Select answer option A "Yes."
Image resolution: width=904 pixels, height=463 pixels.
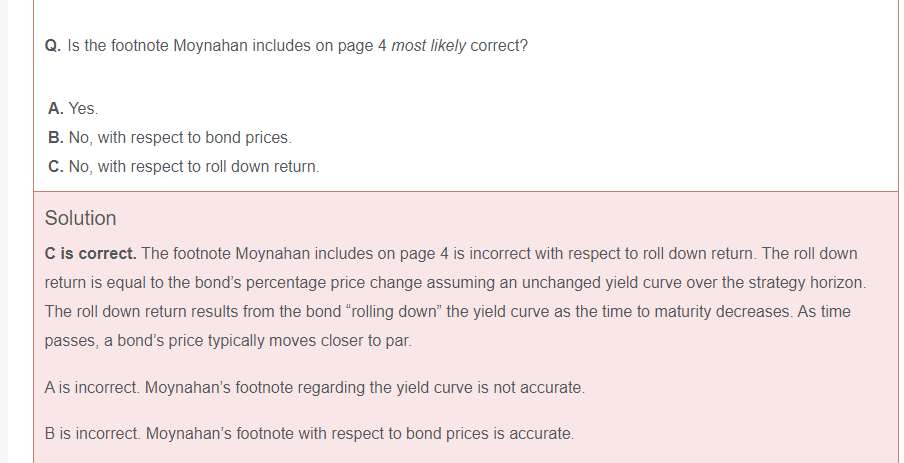pos(83,108)
